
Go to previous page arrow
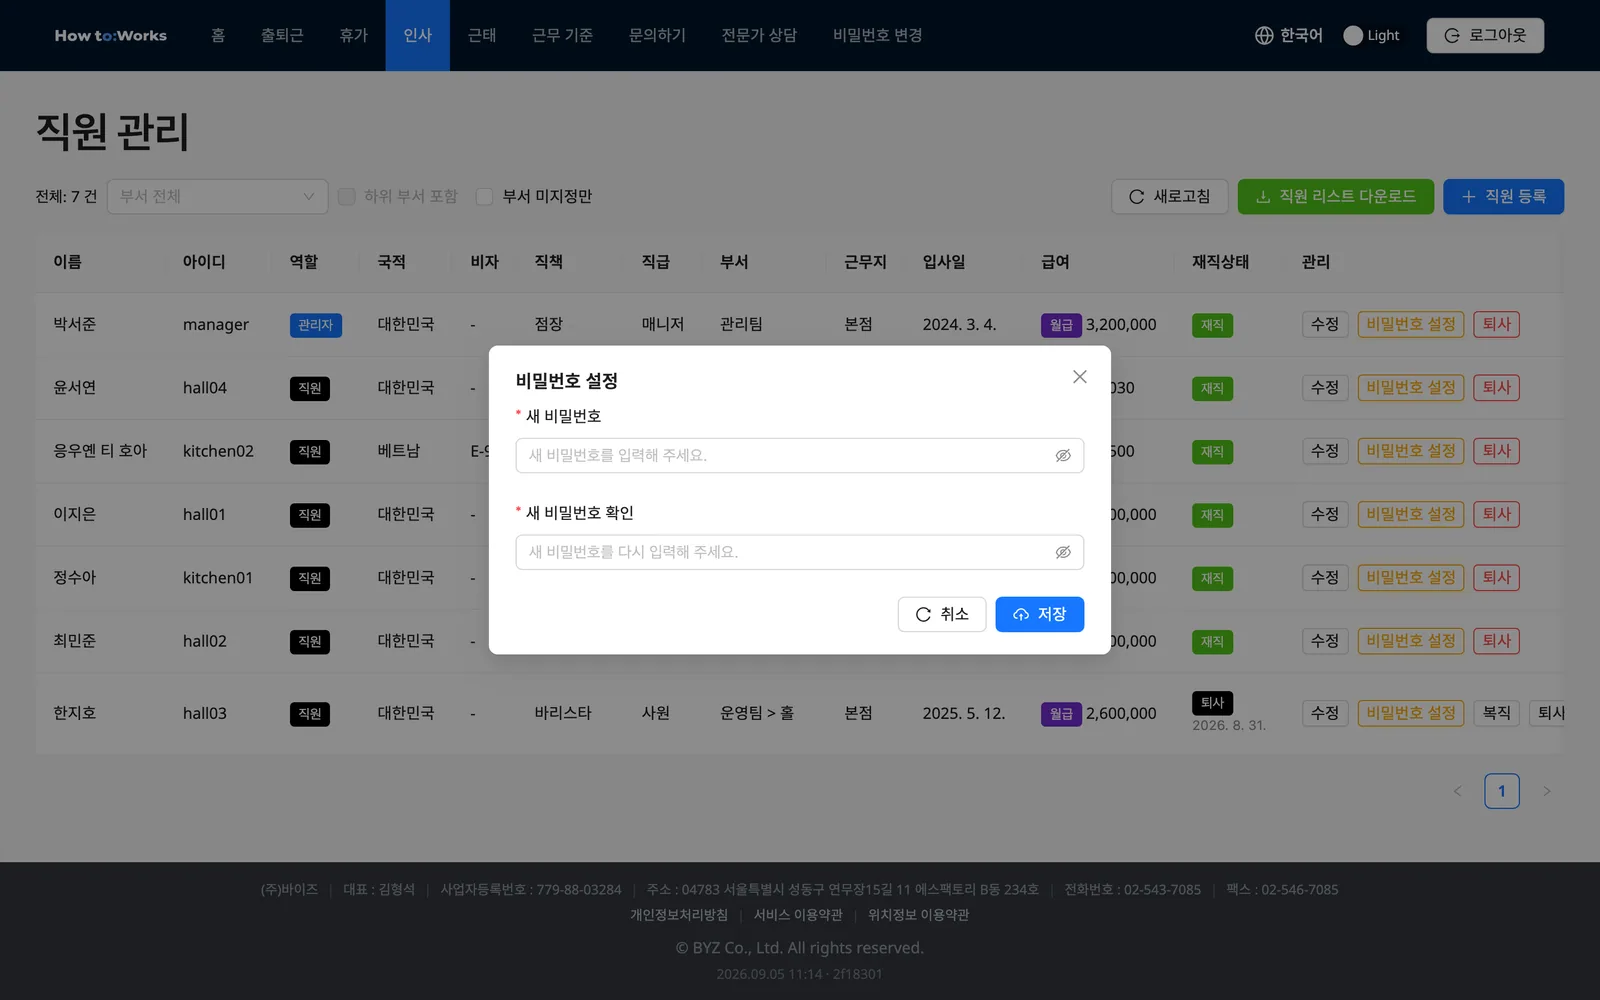pyautogui.click(x=1457, y=791)
